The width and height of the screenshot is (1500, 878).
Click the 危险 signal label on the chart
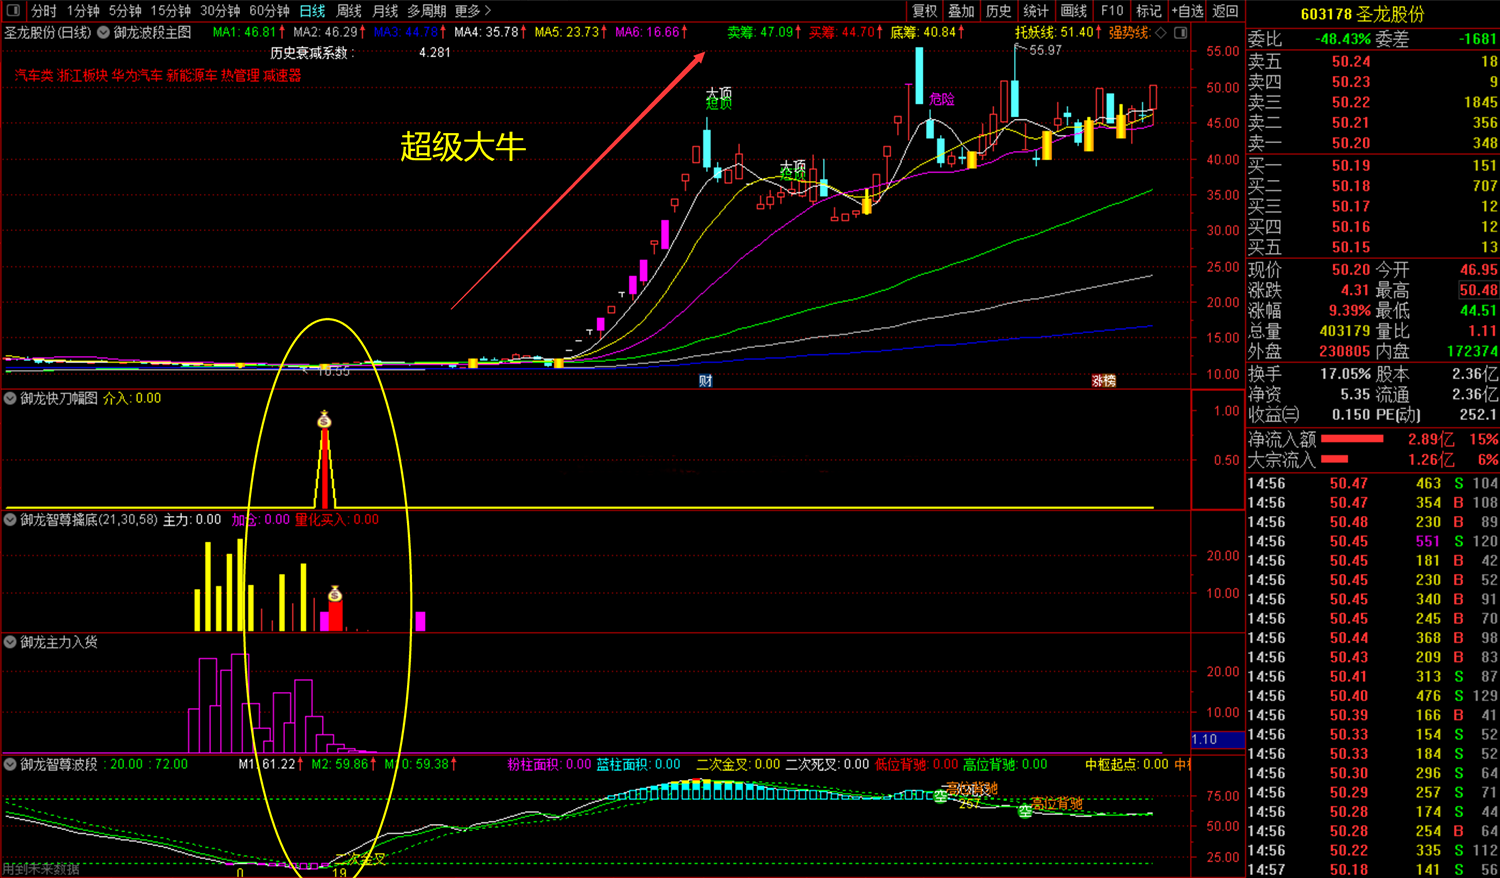point(942,99)
